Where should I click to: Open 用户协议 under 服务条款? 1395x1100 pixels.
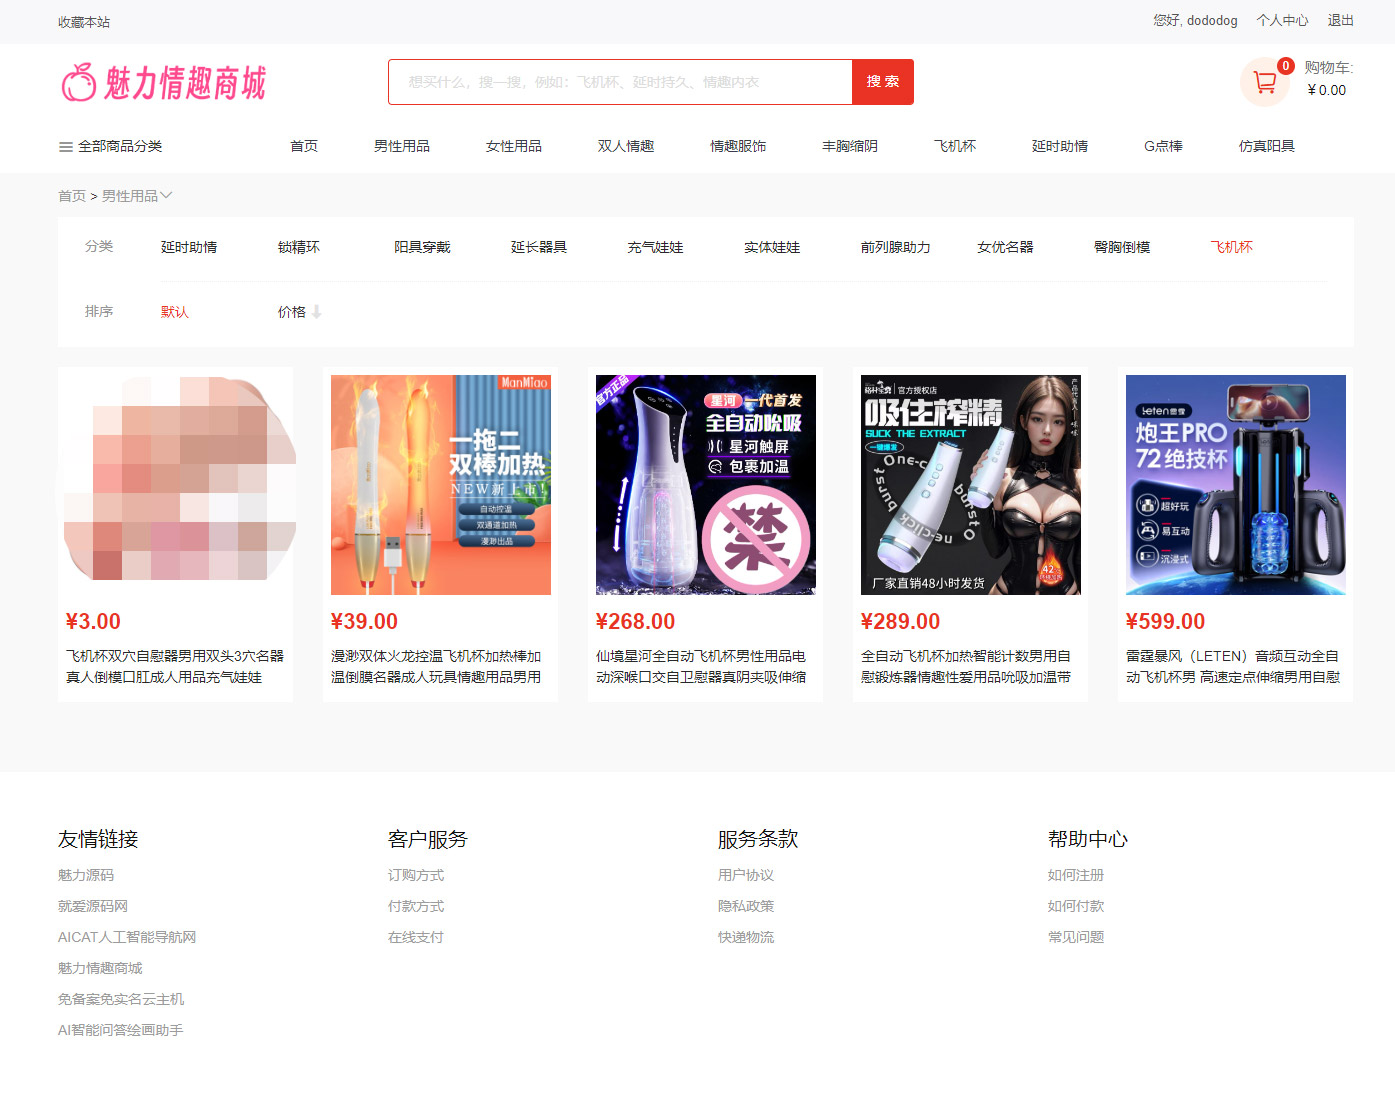[746, 875]
